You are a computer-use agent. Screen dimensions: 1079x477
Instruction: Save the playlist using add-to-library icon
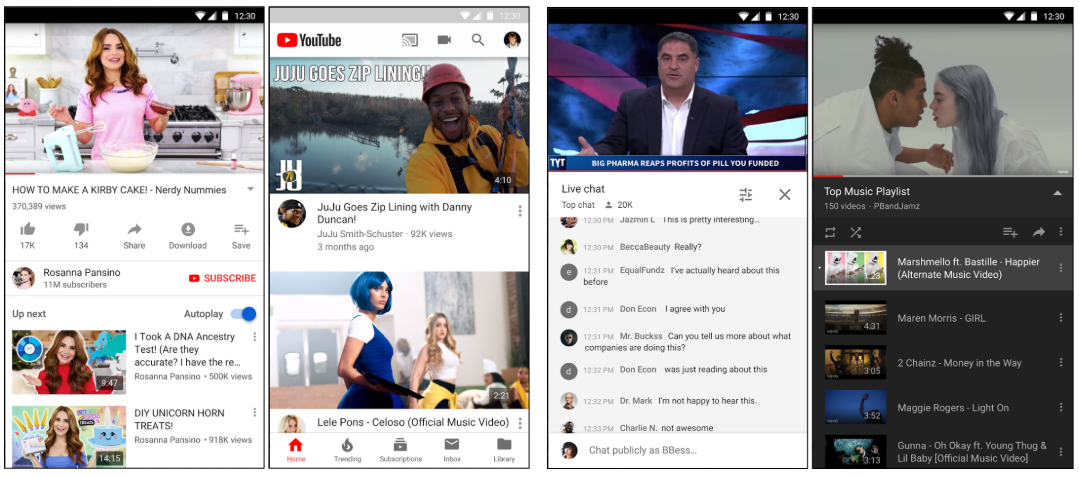pos(1010,232)
